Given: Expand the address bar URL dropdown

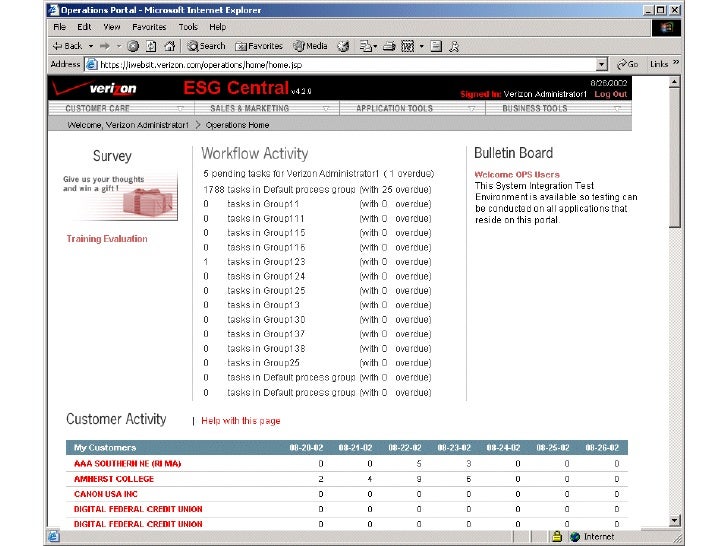Looking at the screenshot, I should click(x=602, y=65).
